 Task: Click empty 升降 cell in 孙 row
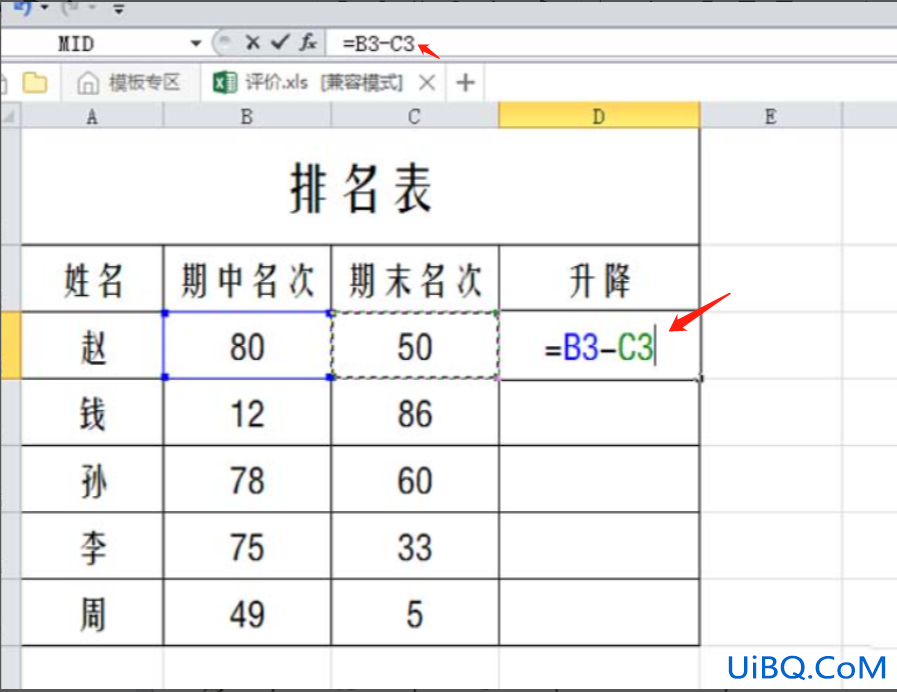click(599, 479)
